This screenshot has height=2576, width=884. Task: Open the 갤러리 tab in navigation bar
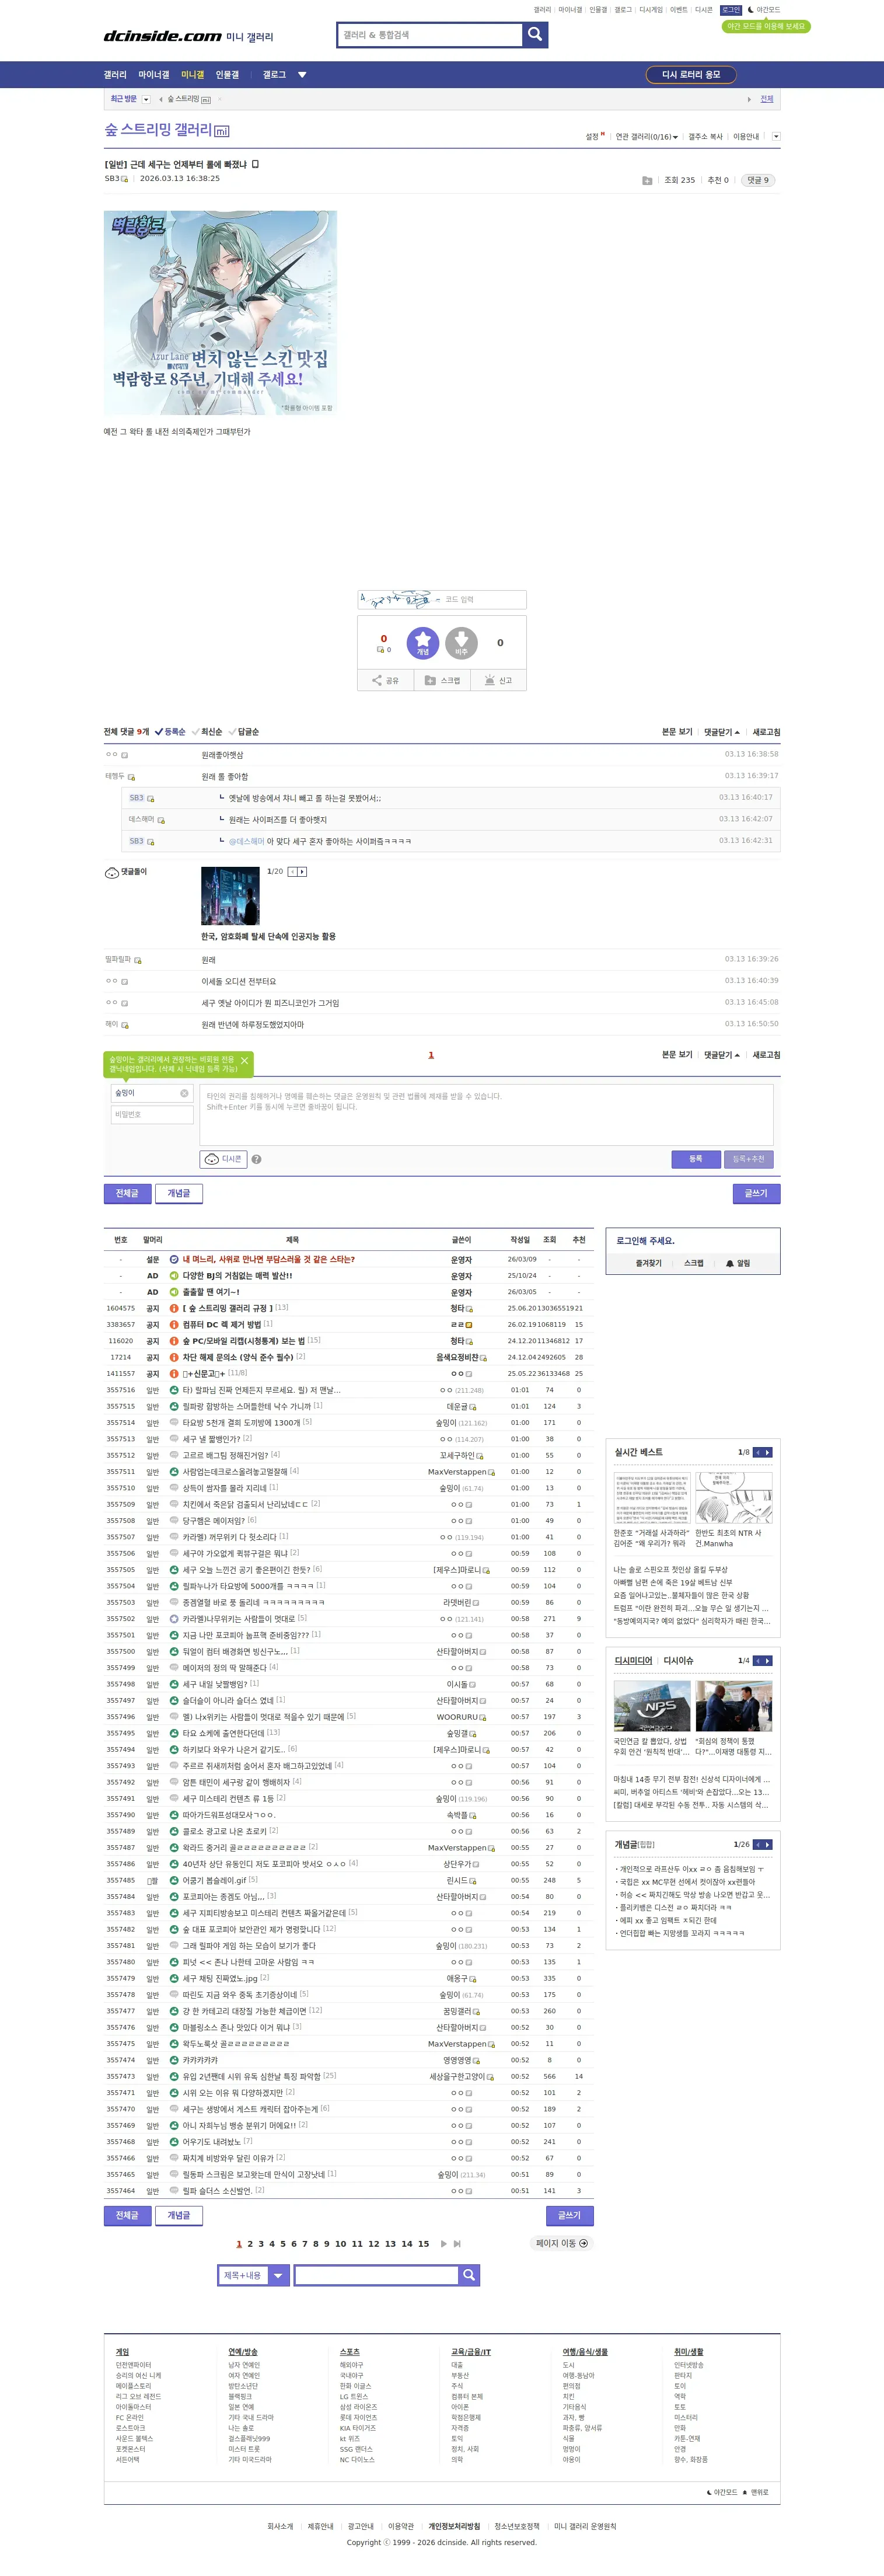115,75
